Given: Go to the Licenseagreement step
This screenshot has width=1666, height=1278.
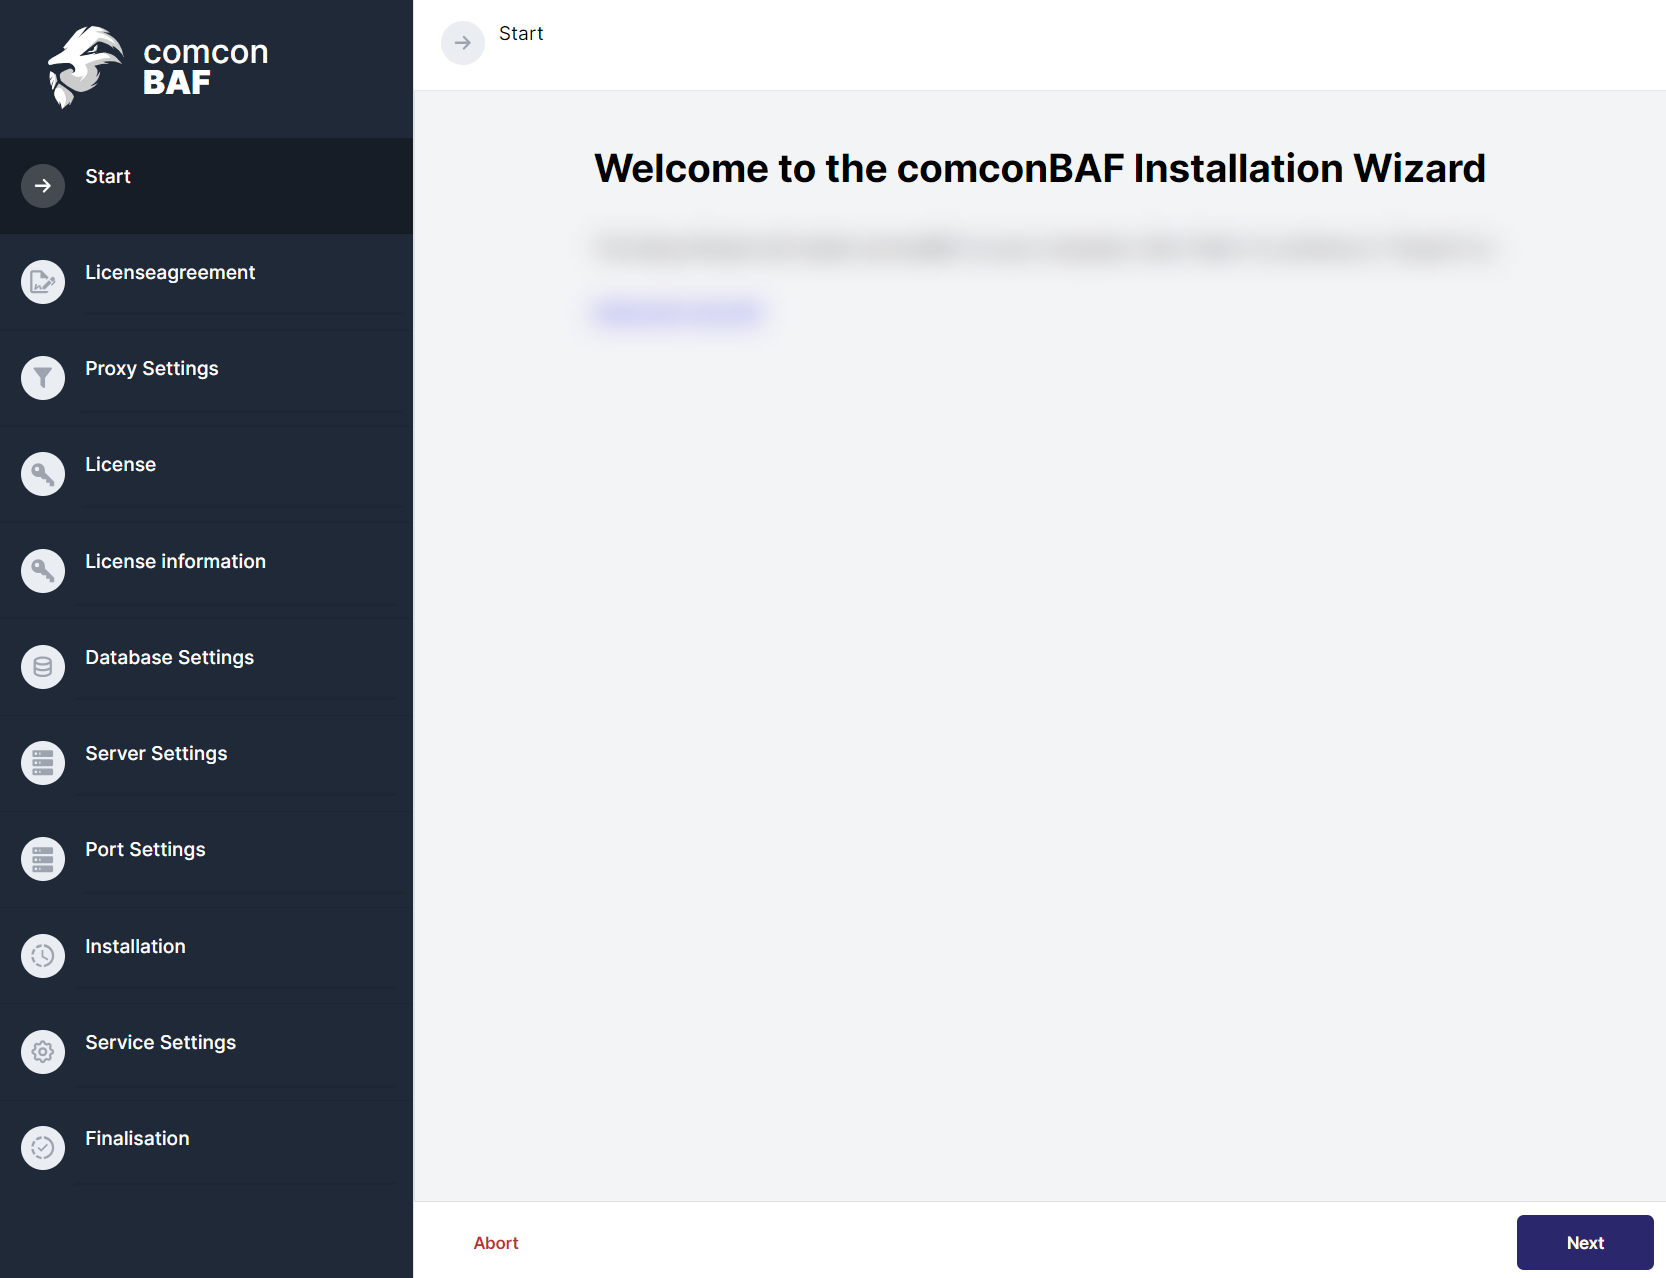Looking at the screenshot, I should click(170, 272).
